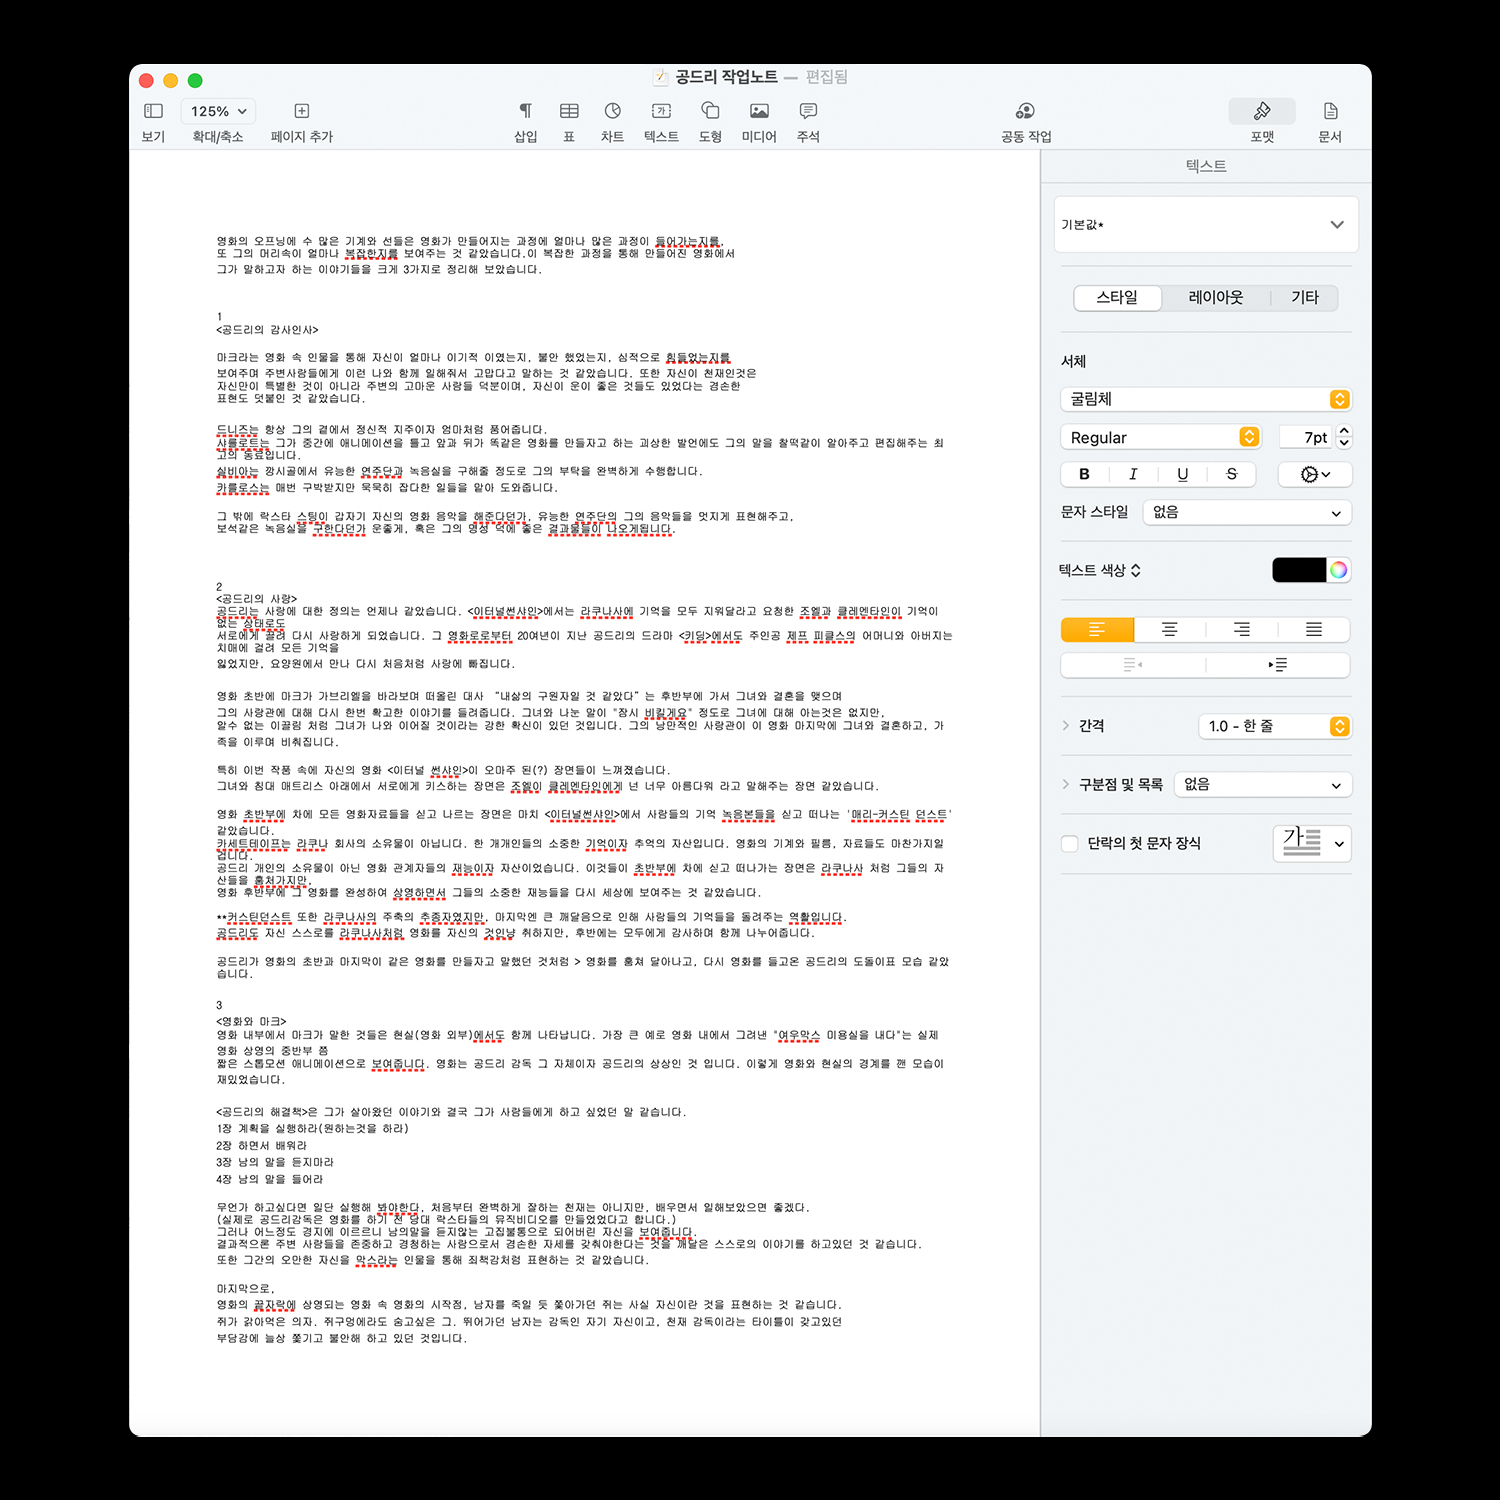1500x1500 pixels.
Task: Click the <공드리의 감사인사> heading text
Action: tap(267, 330)
